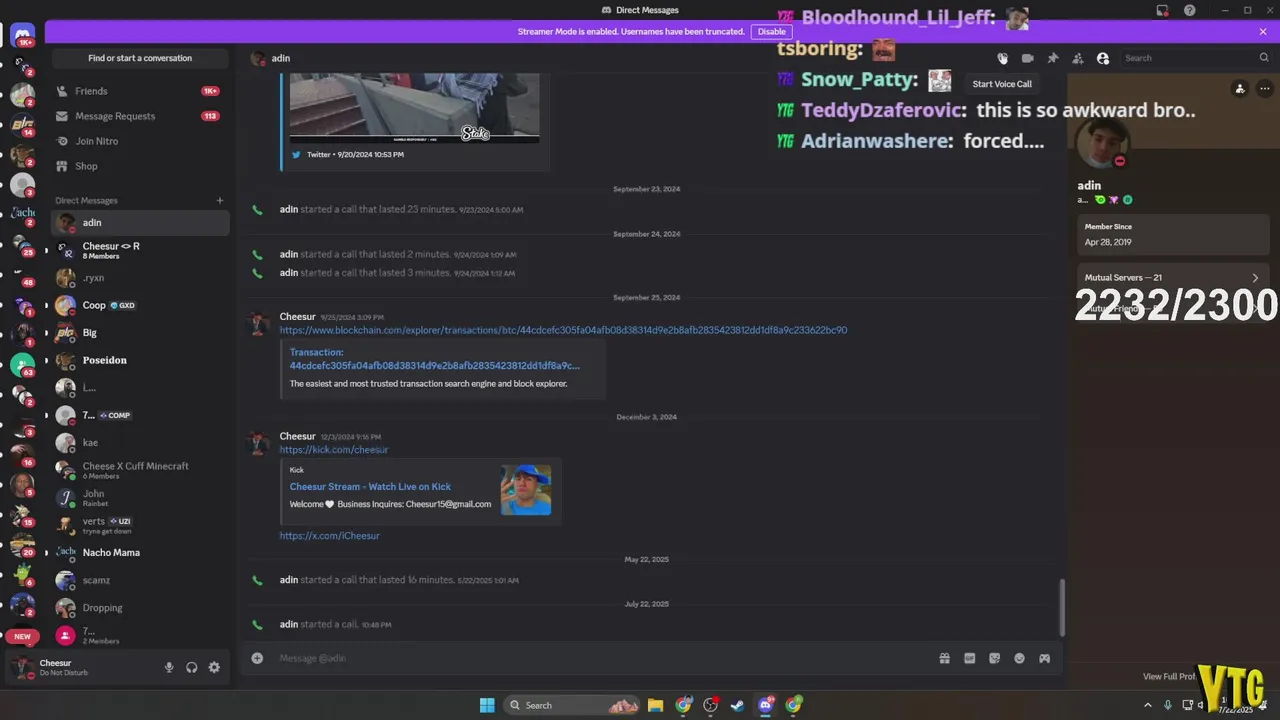
Task: Disable Streamer Mode
Action: point(771,31)
